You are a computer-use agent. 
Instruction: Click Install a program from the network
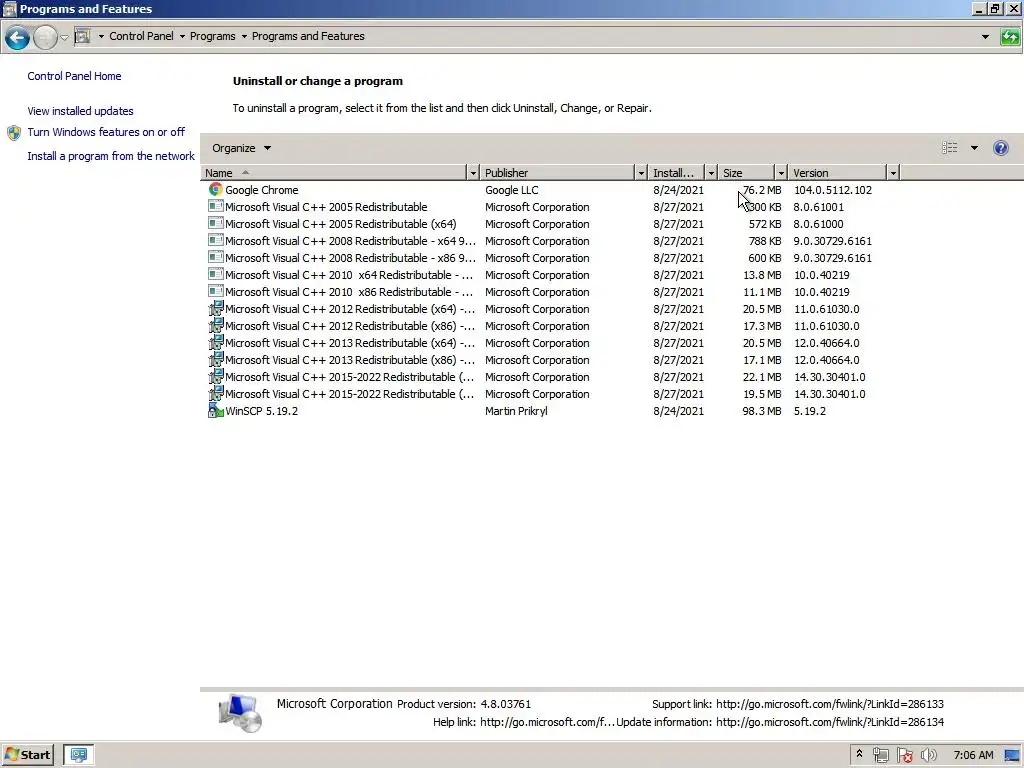pyautogui.click(x=111, y=156)
